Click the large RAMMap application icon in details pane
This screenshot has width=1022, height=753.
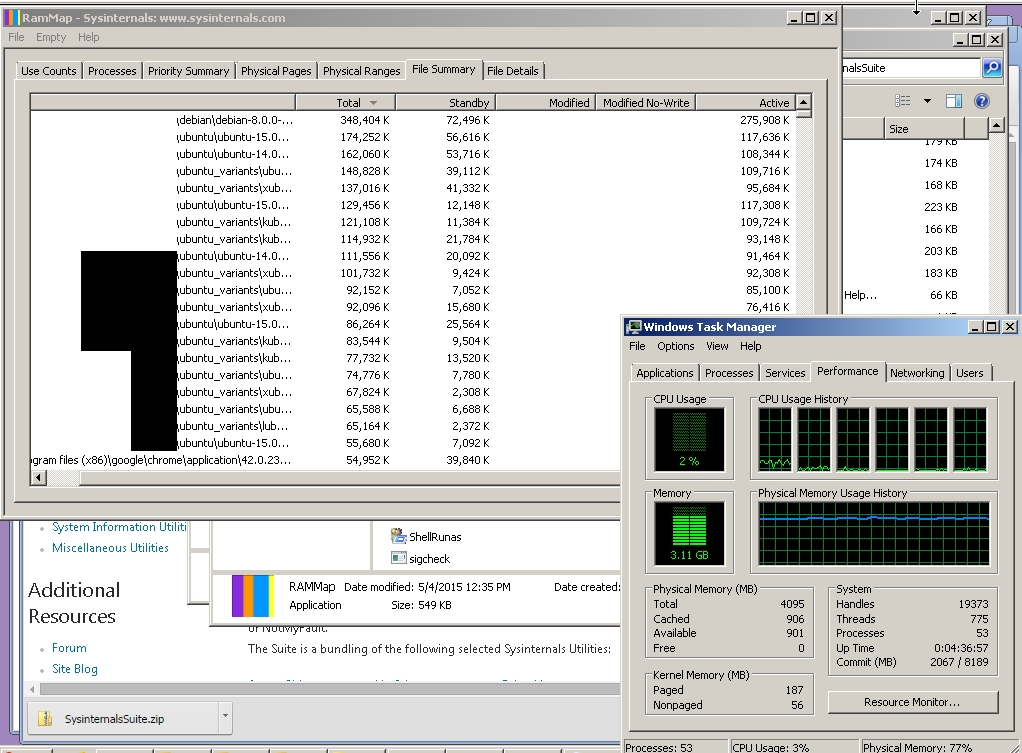click(252, 595)
